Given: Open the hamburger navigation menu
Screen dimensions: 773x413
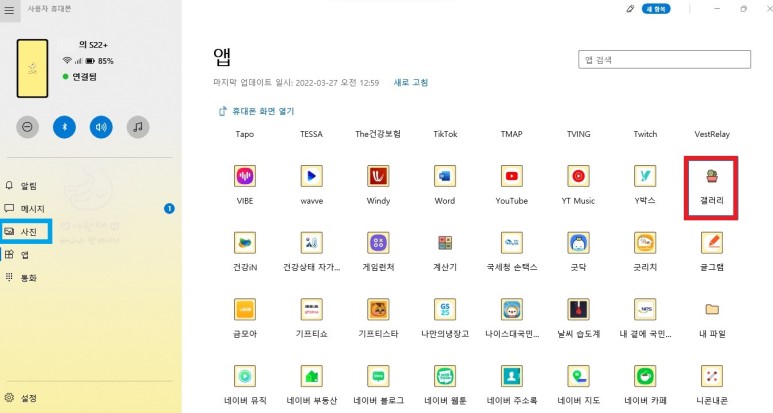Looking at the screenshot, I should coord(9,10).
